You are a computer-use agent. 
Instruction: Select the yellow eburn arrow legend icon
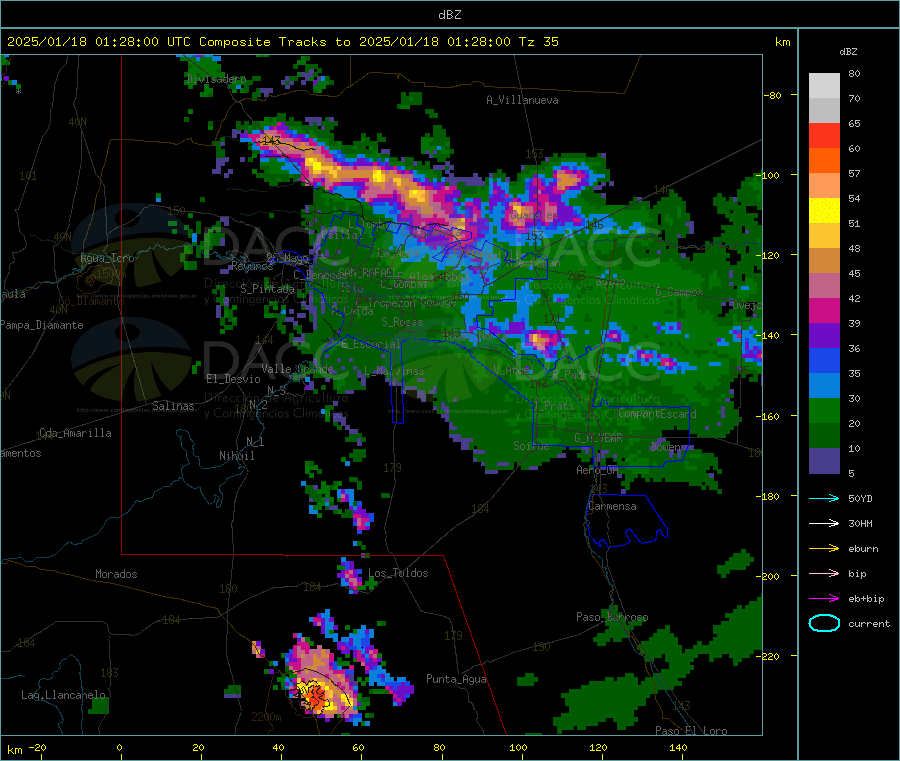[824, 549]
